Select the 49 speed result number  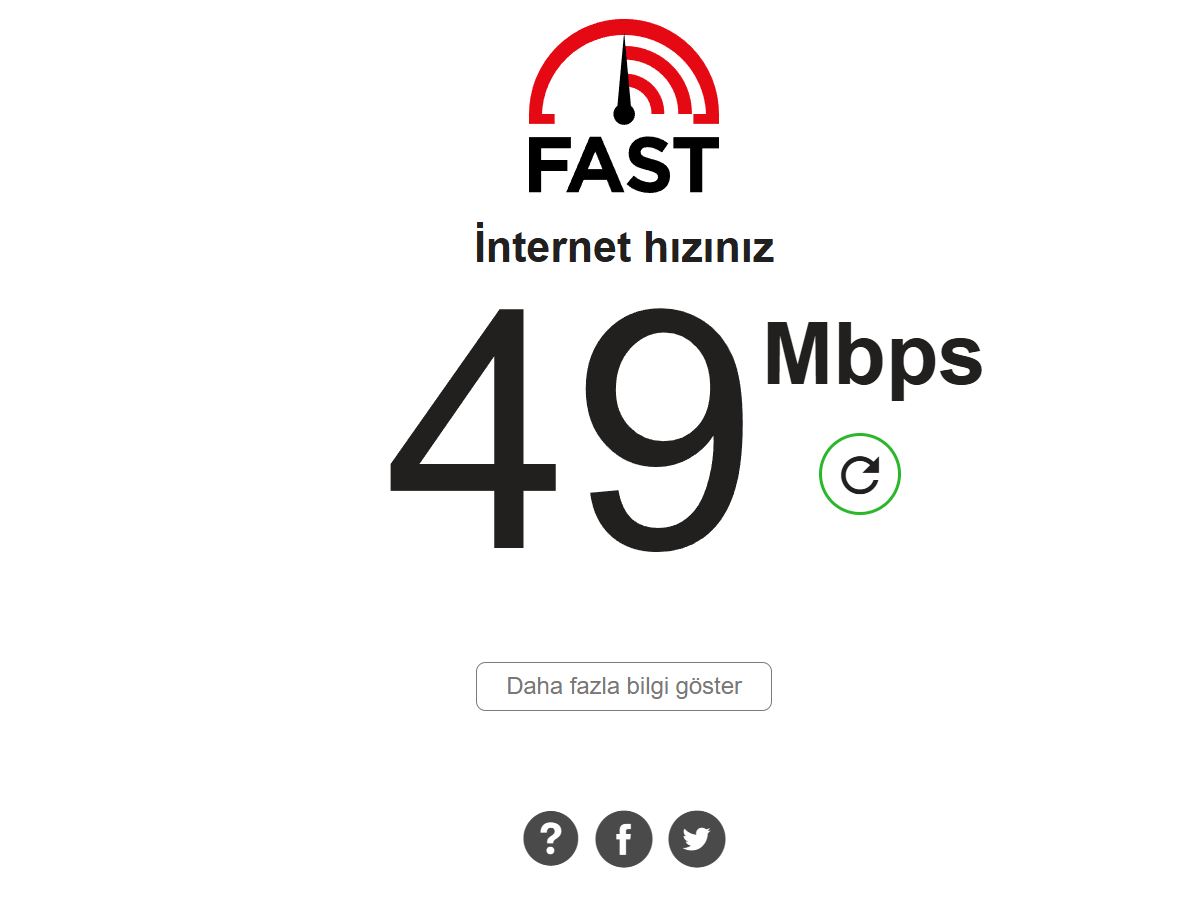pos(566,429)
